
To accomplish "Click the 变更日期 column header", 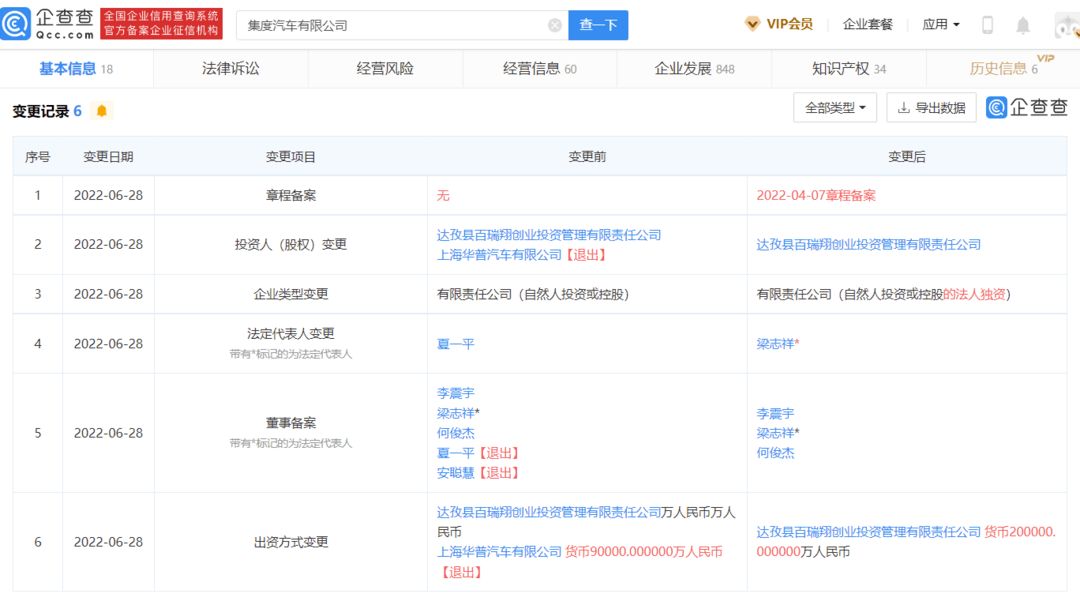I will pyautogui.click(x=108, y=157).
